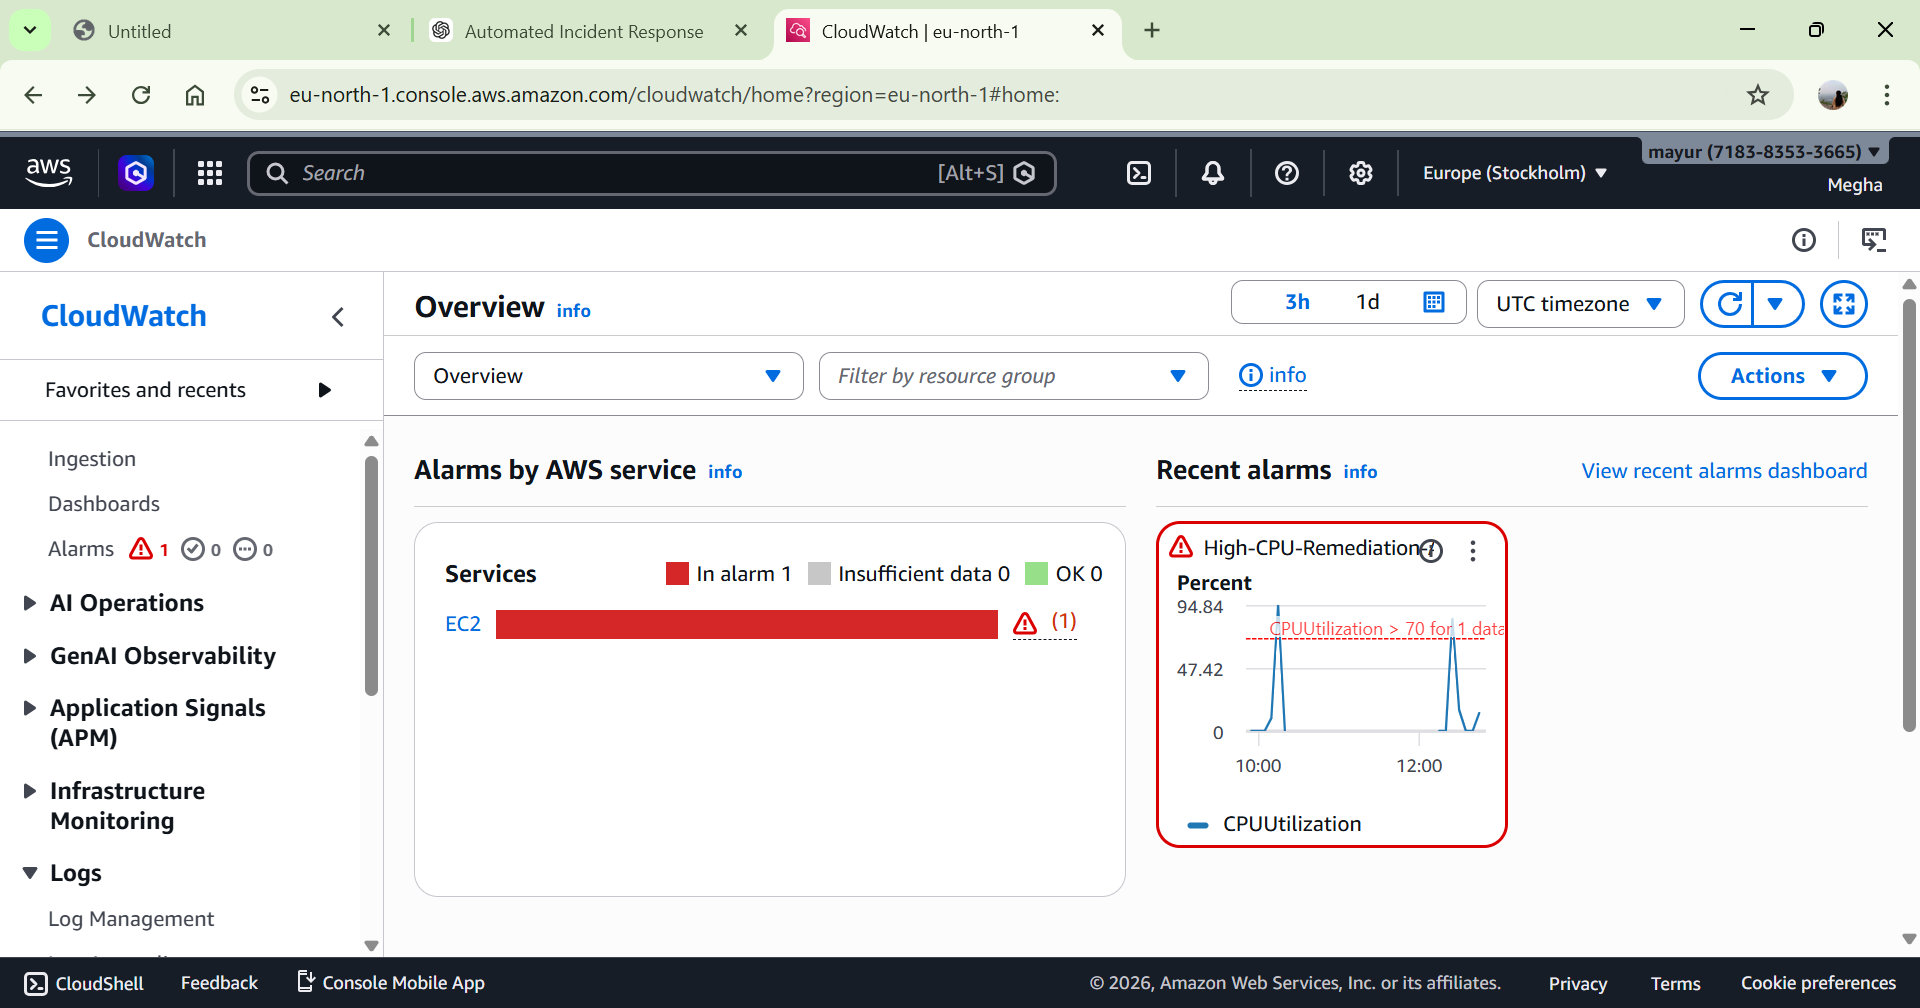Open the Chrome three-dot menu

coord(1887,95)
